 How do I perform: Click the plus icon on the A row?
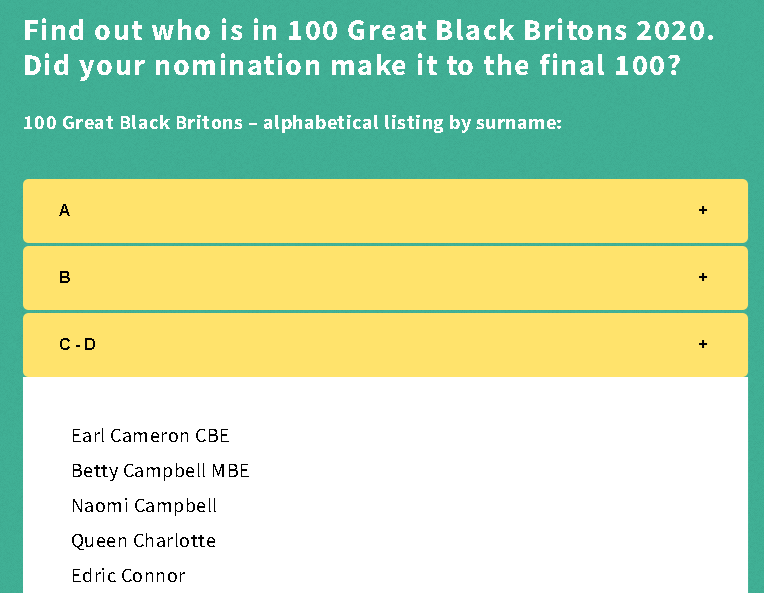pos(703,210)
